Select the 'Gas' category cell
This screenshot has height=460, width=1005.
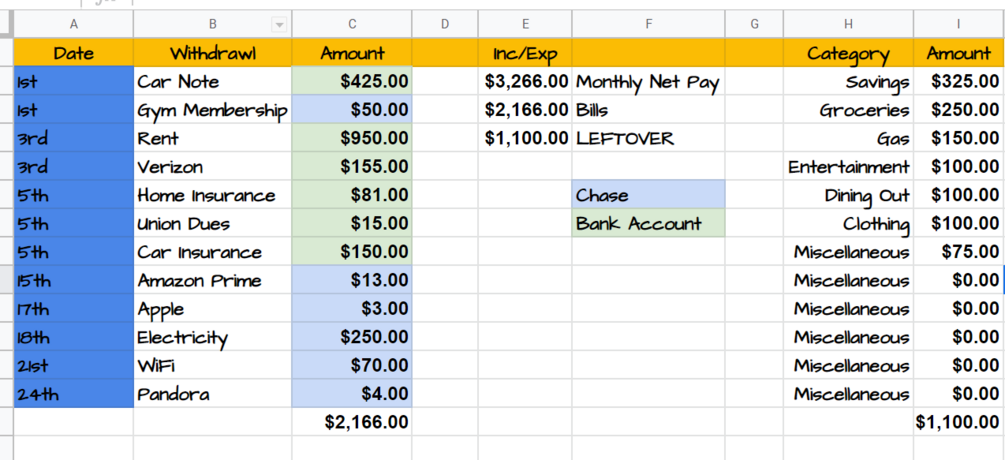(x=849, y=138)
